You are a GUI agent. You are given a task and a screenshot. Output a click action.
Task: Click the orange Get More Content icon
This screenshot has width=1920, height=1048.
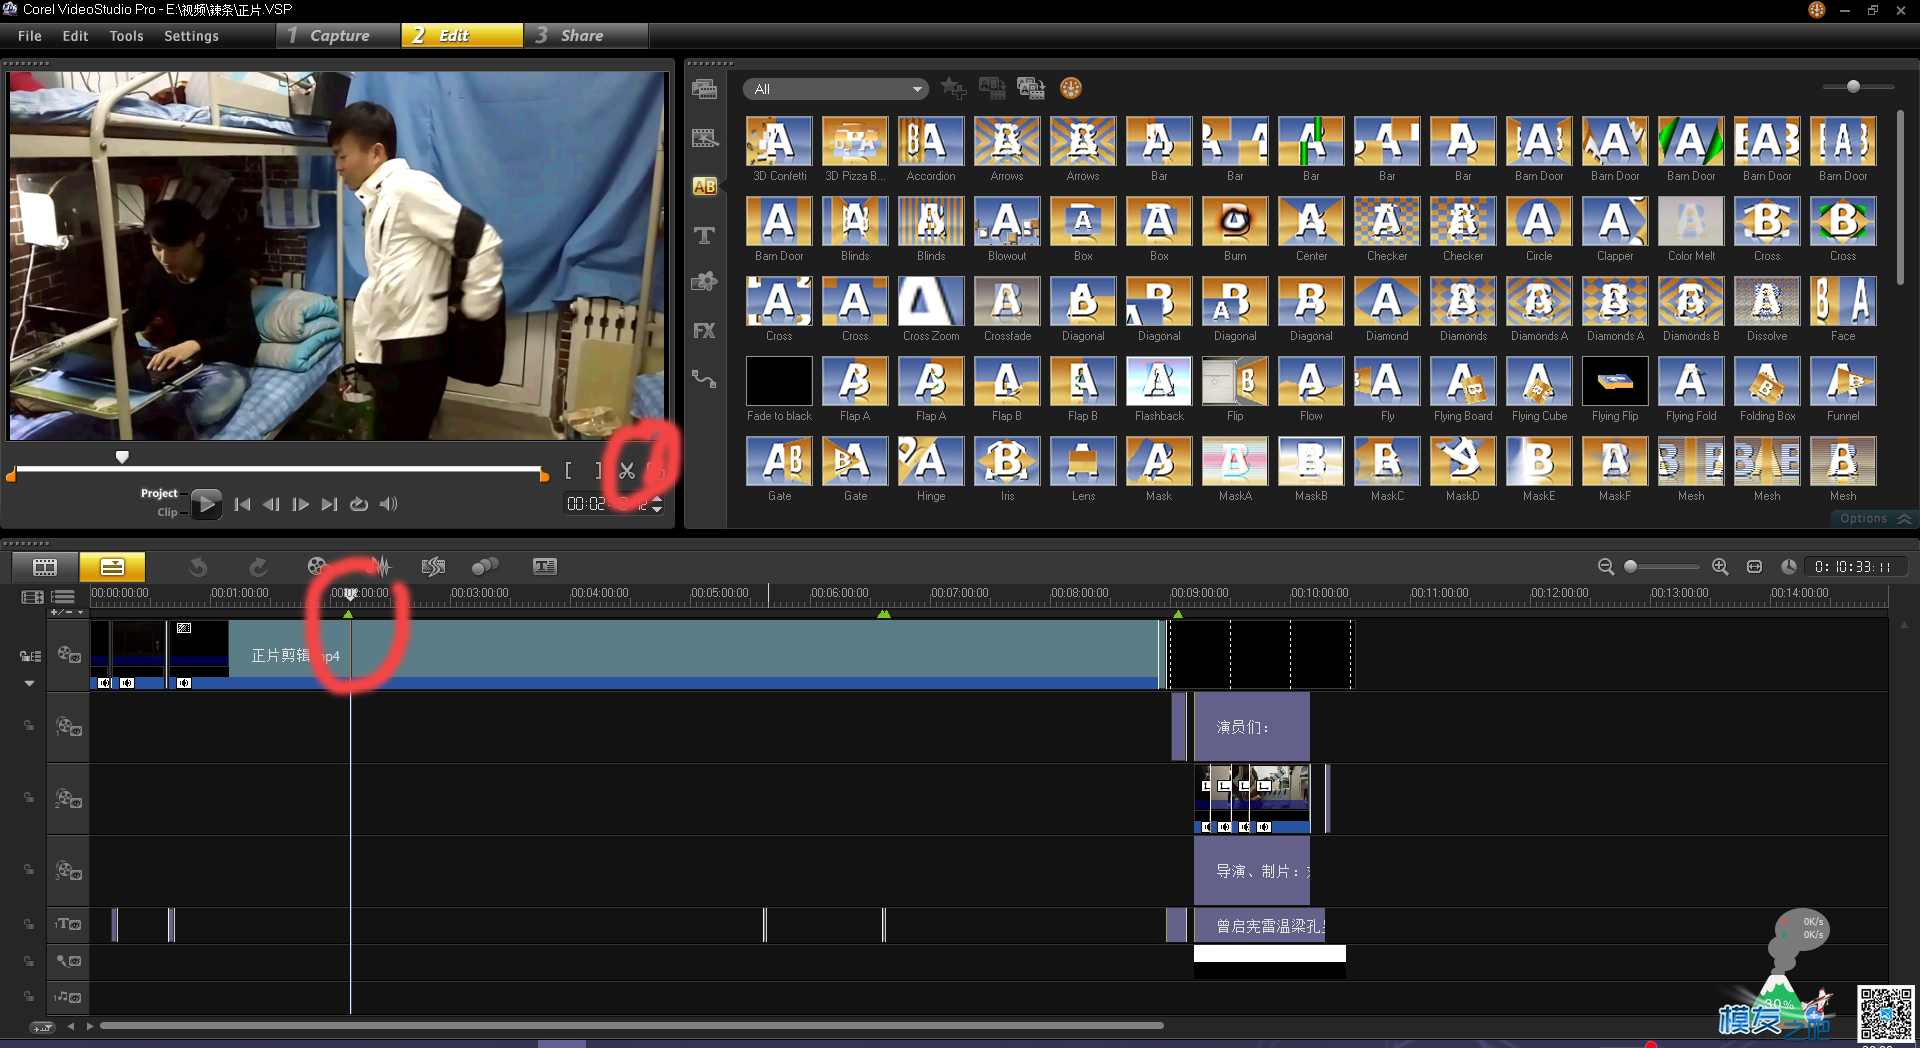(1071, 89)
